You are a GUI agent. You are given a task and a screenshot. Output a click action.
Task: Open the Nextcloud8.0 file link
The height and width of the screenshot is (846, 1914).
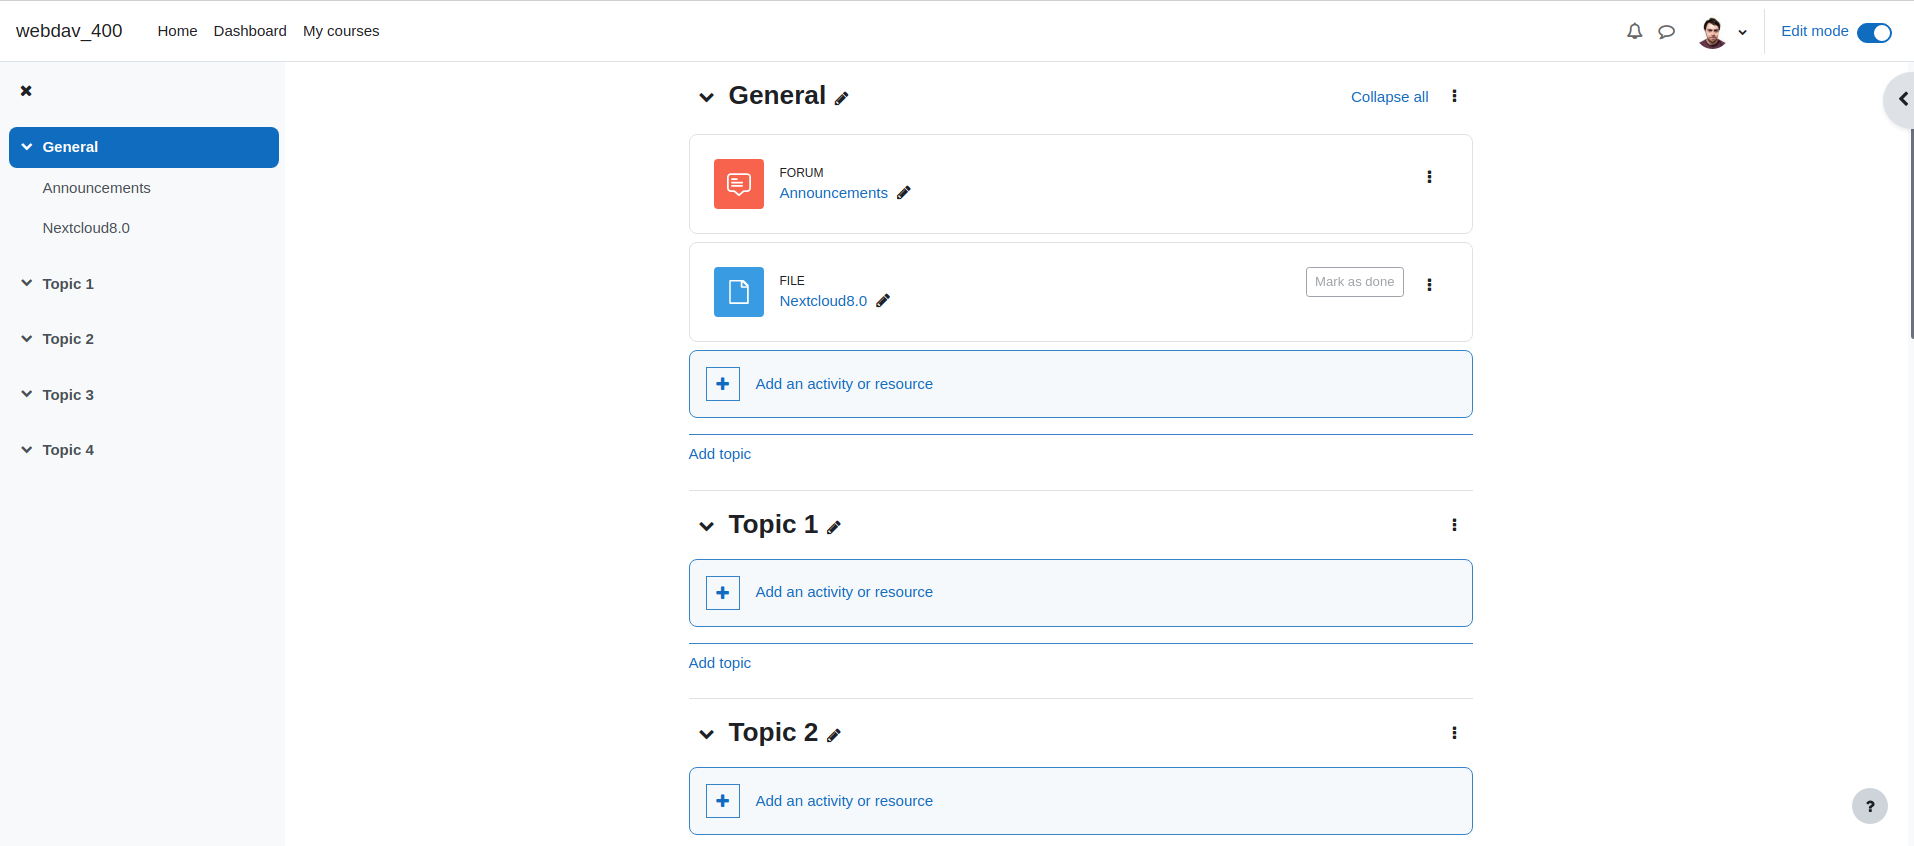(823, 301)
